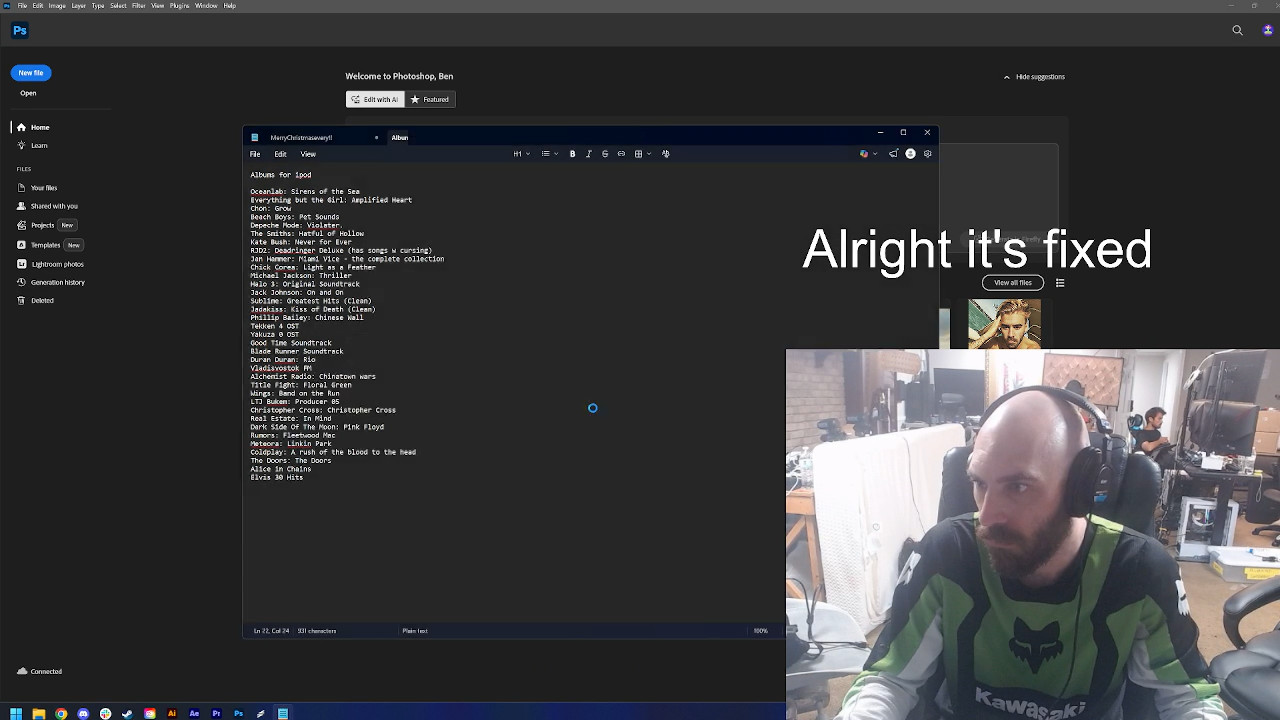
Task: Open Generation history in sidebar
Action: pyautogui.click(x=51, y=282)
